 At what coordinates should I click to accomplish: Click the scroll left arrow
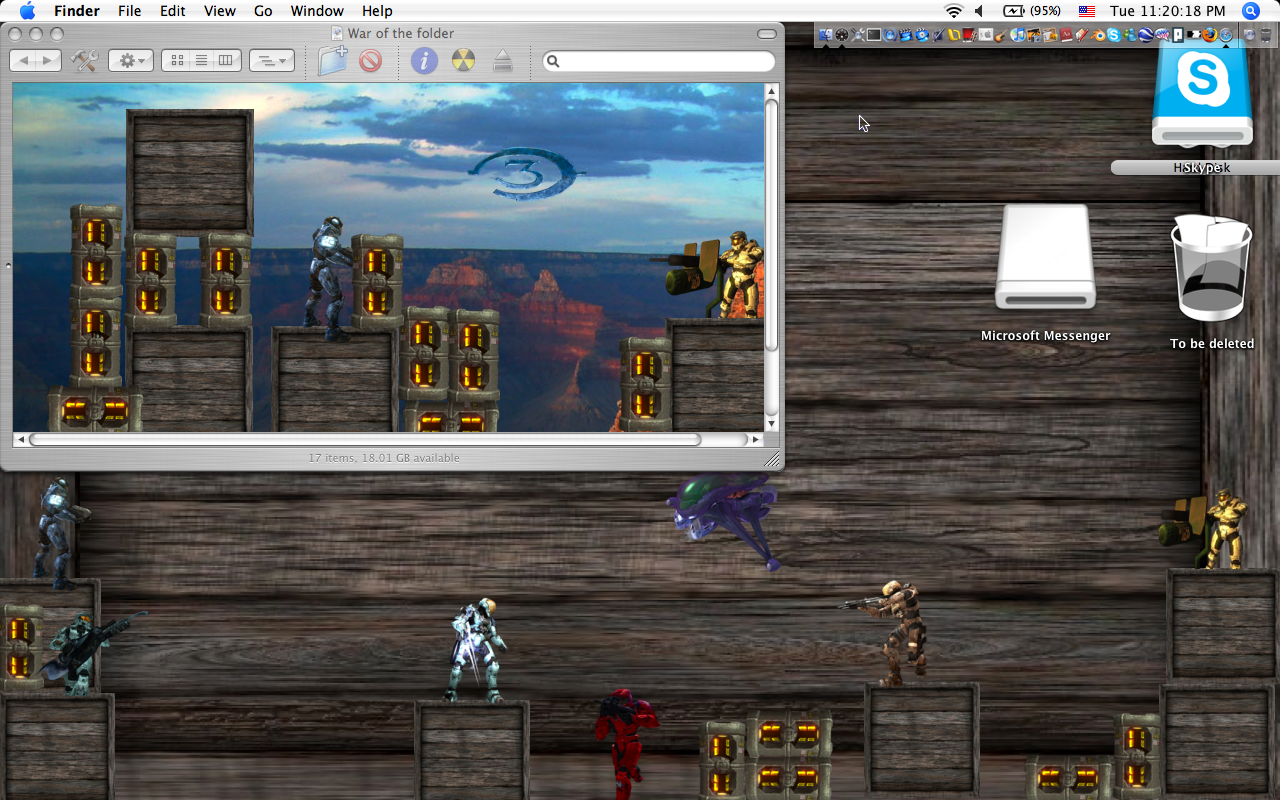(x=20, y=439)
